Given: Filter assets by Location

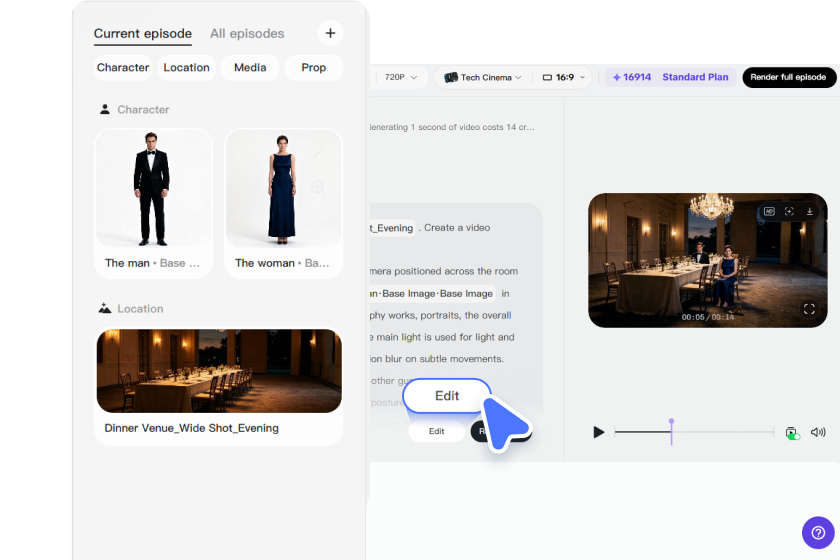Looking at the screenshot, I should (x=186, y=68).
